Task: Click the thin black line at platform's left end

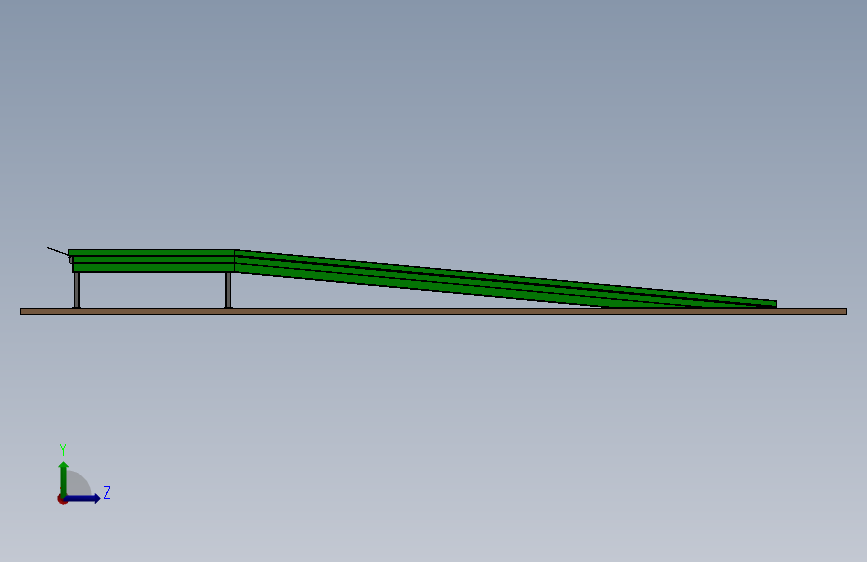Action: [58, 252]
